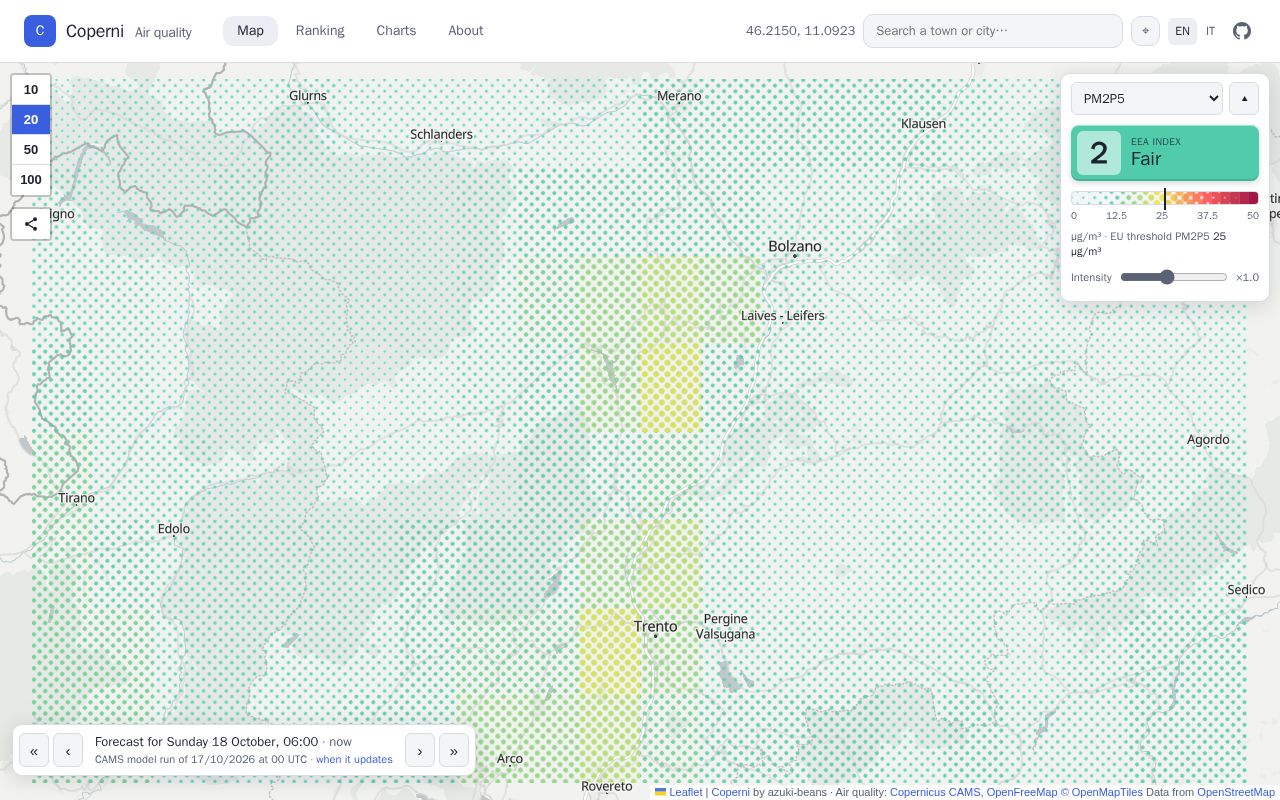Click the PM2P5 color scale bar
1280x800 pixels.
(x=1165, y=198)
